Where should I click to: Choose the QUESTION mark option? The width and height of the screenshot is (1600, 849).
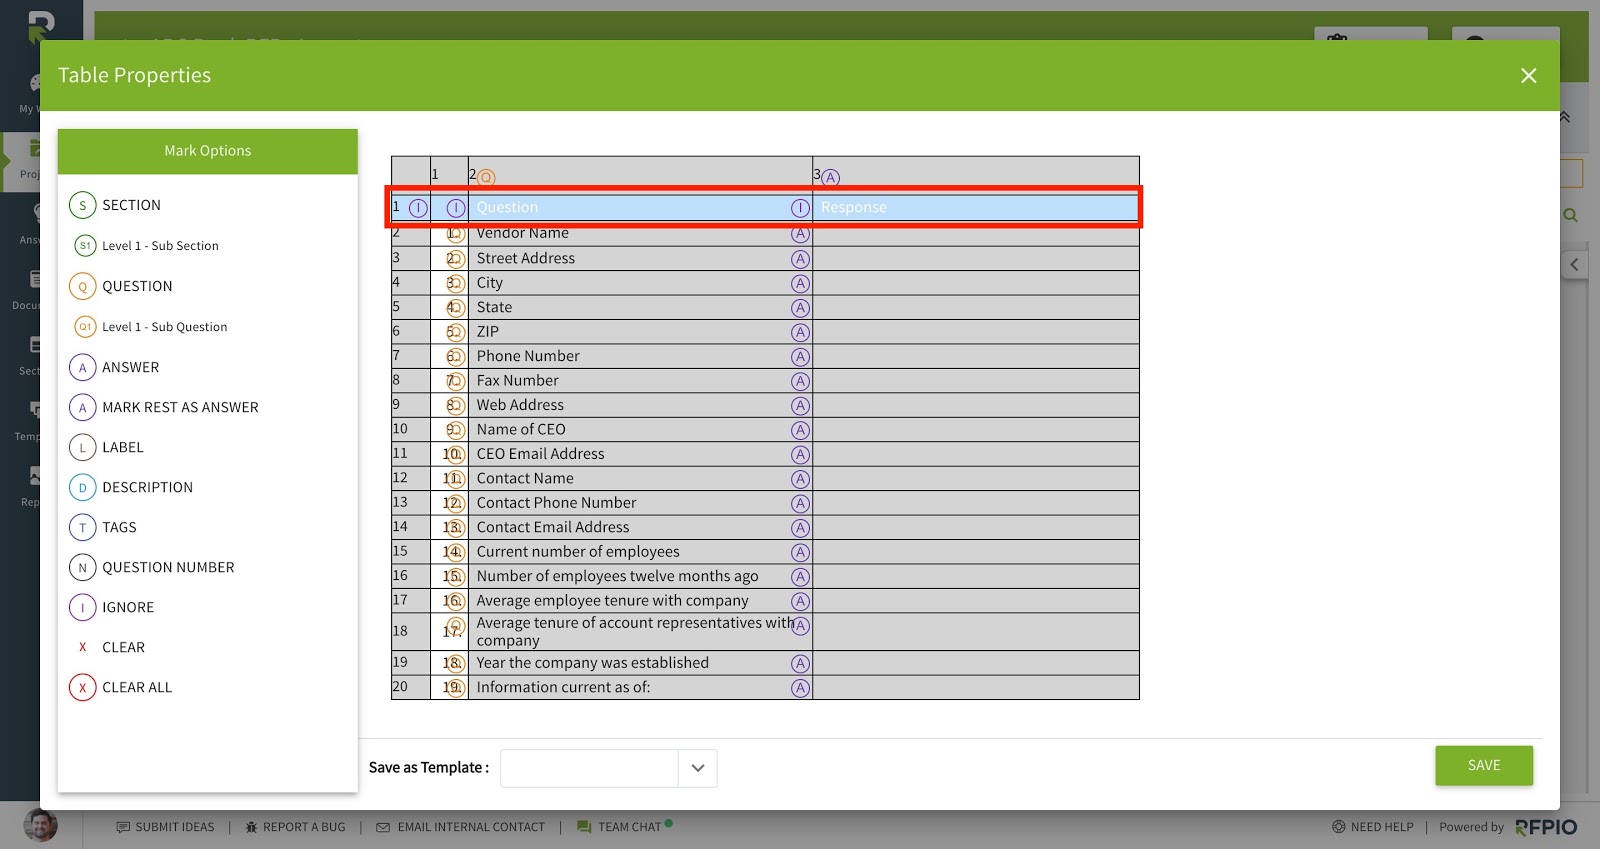121,286
